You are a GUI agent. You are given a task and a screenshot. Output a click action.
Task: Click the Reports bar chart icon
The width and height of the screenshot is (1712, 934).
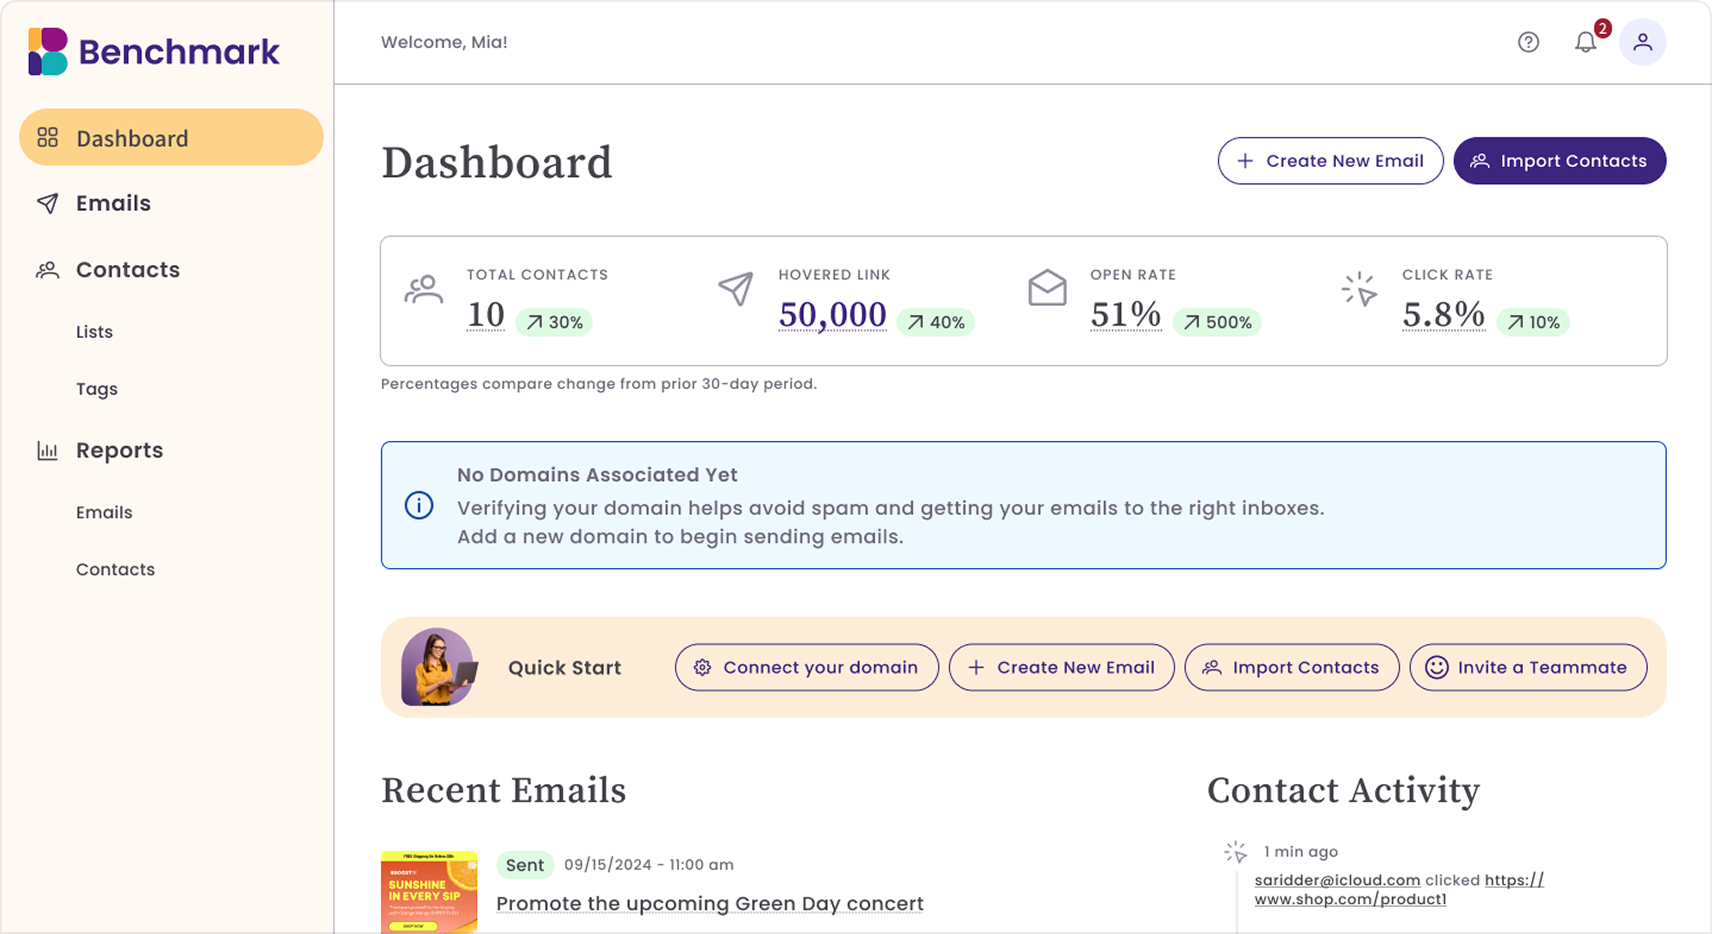tap(47, 450)
